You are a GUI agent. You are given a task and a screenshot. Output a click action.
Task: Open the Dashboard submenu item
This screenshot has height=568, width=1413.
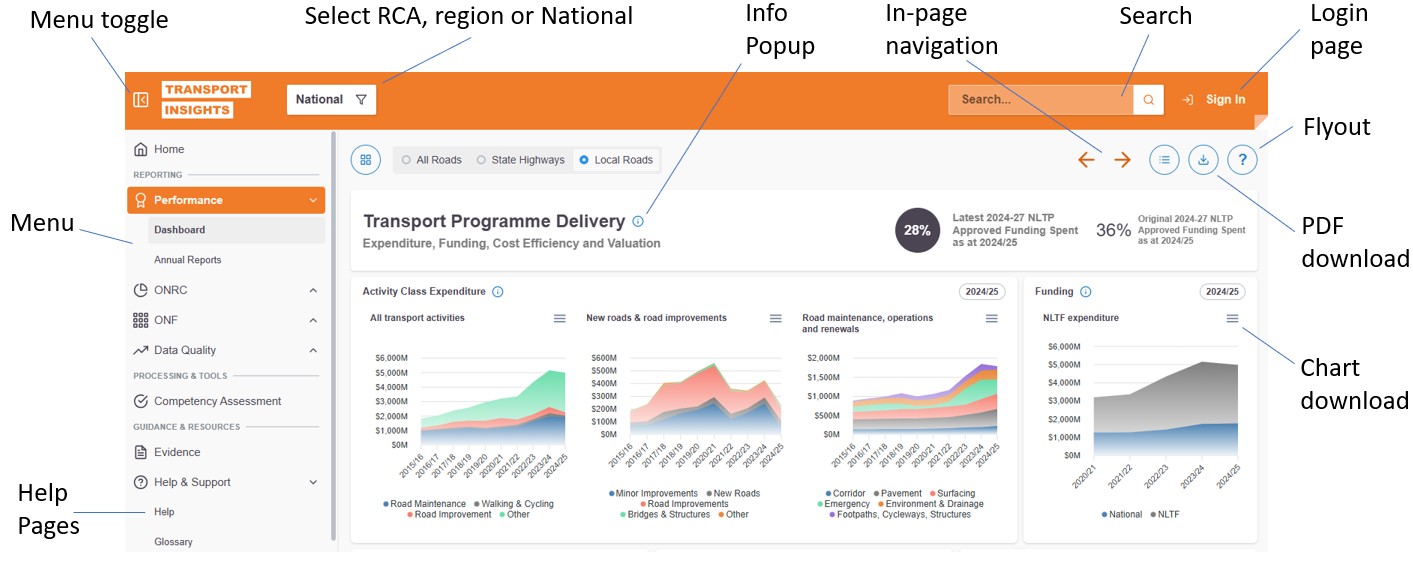coord(237,230)
